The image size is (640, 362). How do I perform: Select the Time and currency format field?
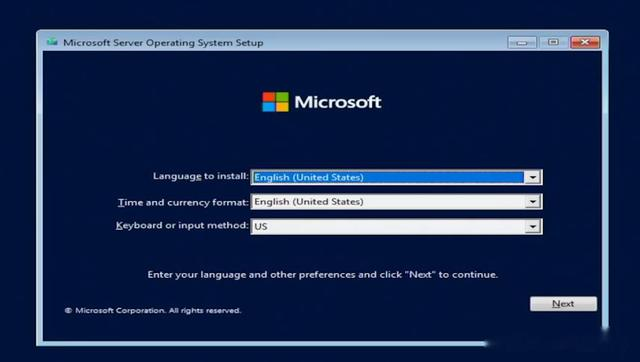(396, 202)
